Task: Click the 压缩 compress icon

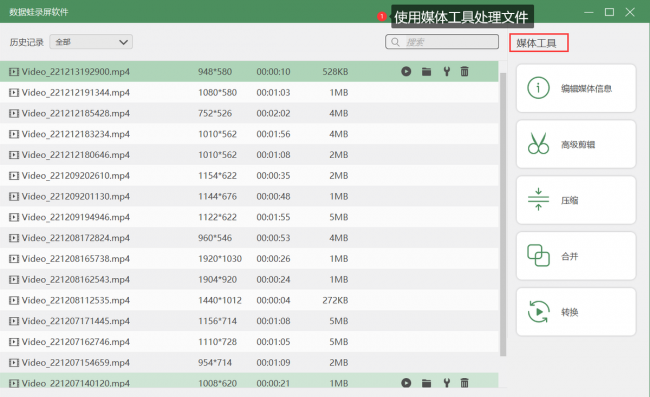Action: [538, 200]
